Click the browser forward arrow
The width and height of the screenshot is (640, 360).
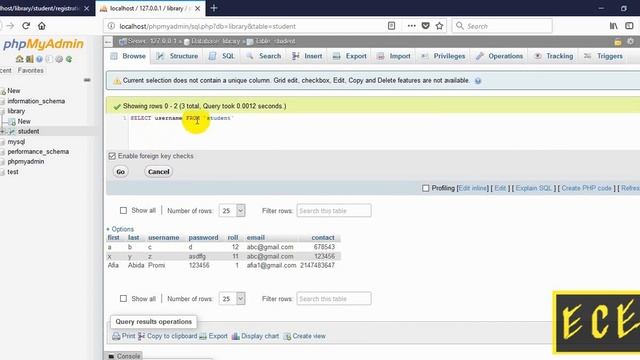pos(11,26)
